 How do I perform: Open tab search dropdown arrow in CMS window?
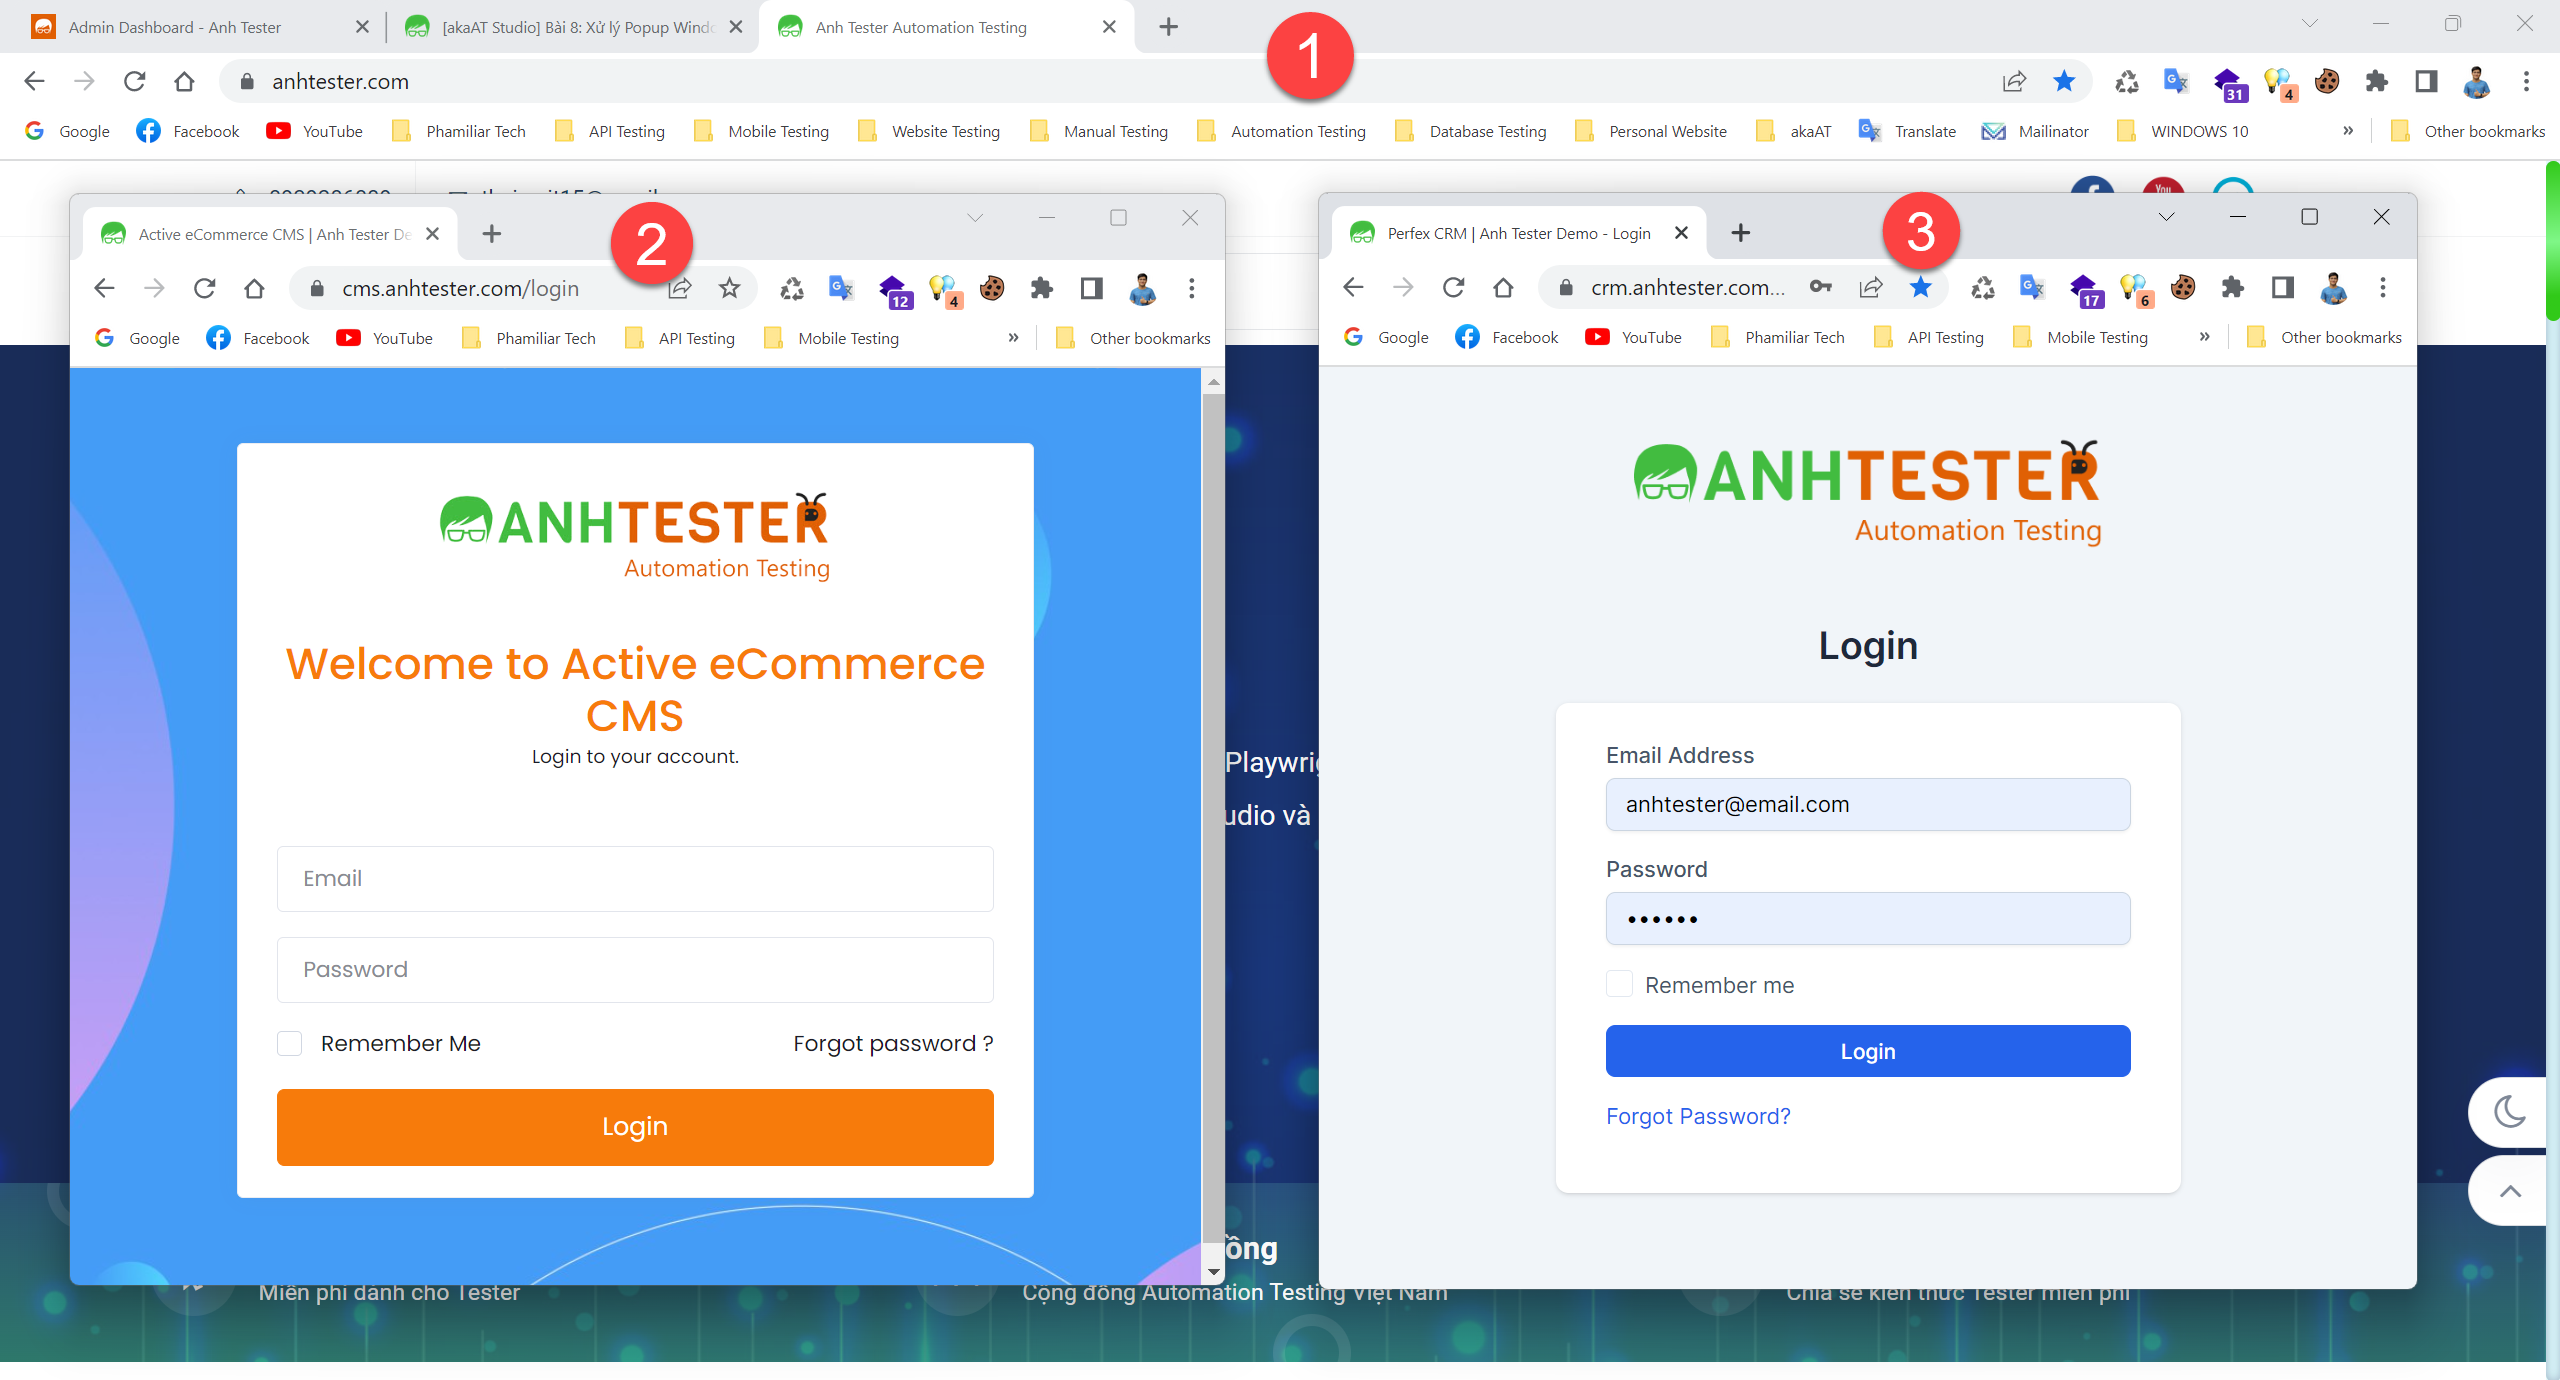coord(975,218)
